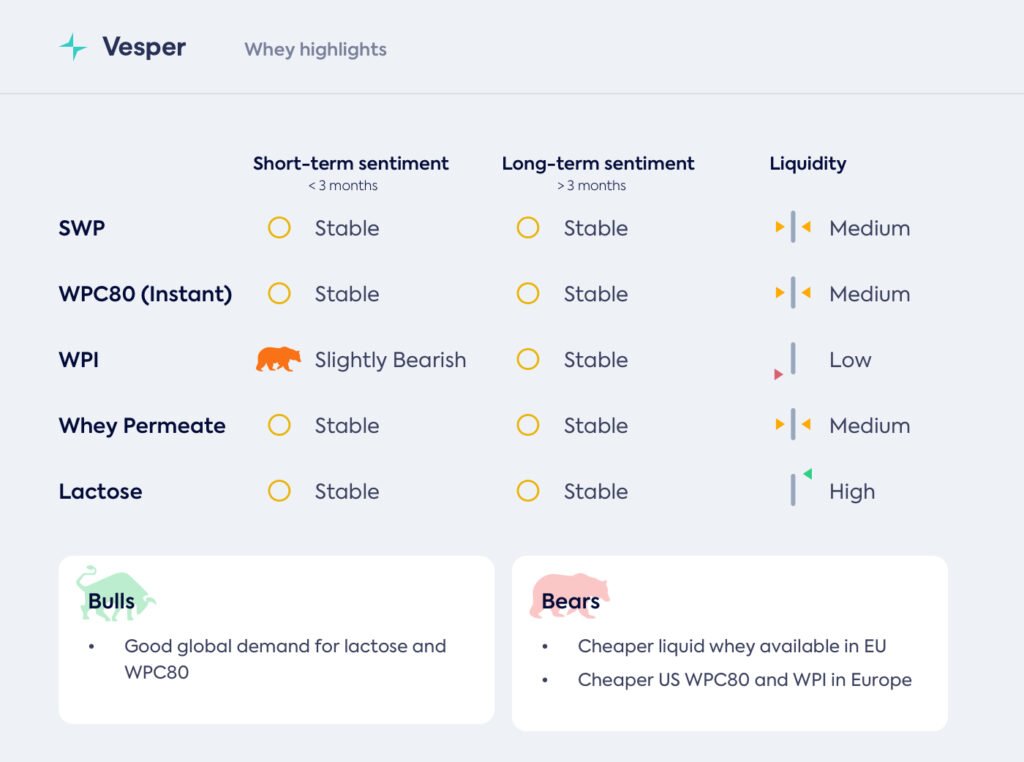Click the Whey Permeate medium liquidity icon

click(793, 425)
